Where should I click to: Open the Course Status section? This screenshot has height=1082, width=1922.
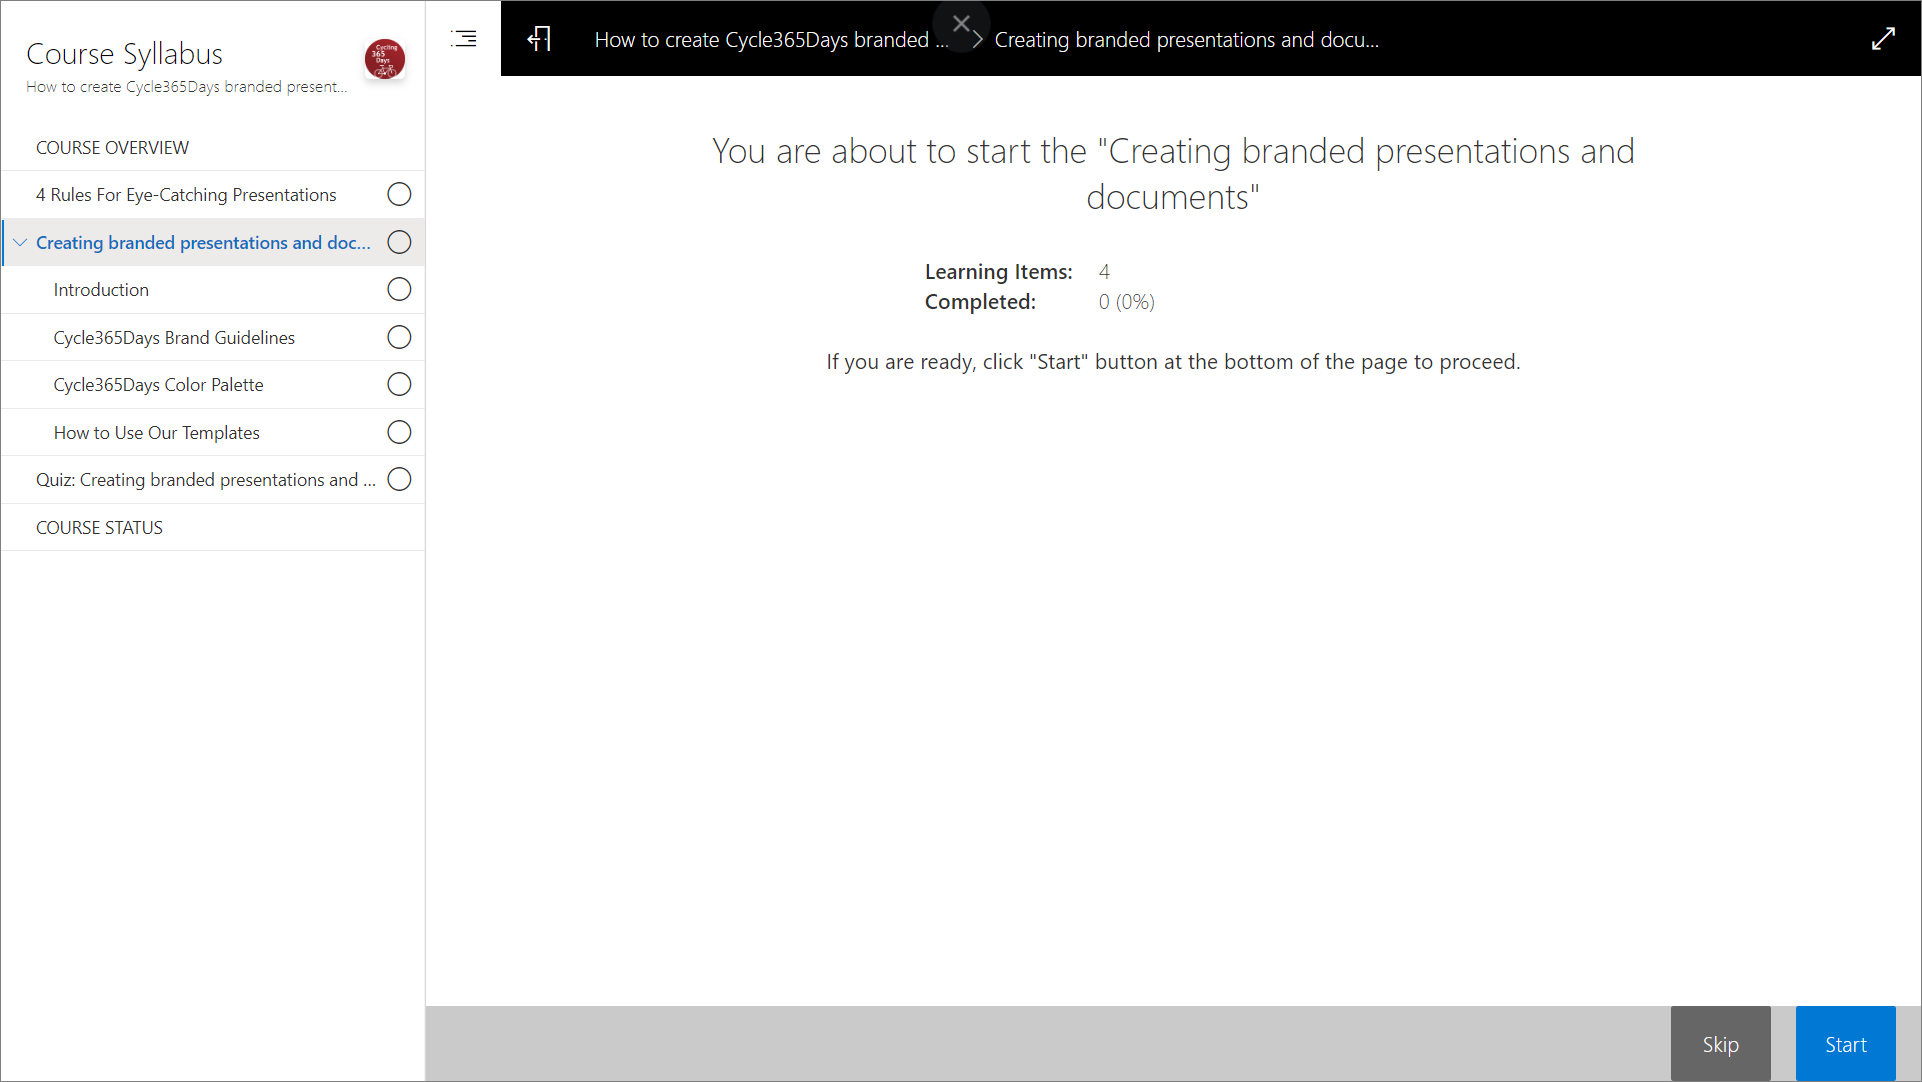click(99, 528)
